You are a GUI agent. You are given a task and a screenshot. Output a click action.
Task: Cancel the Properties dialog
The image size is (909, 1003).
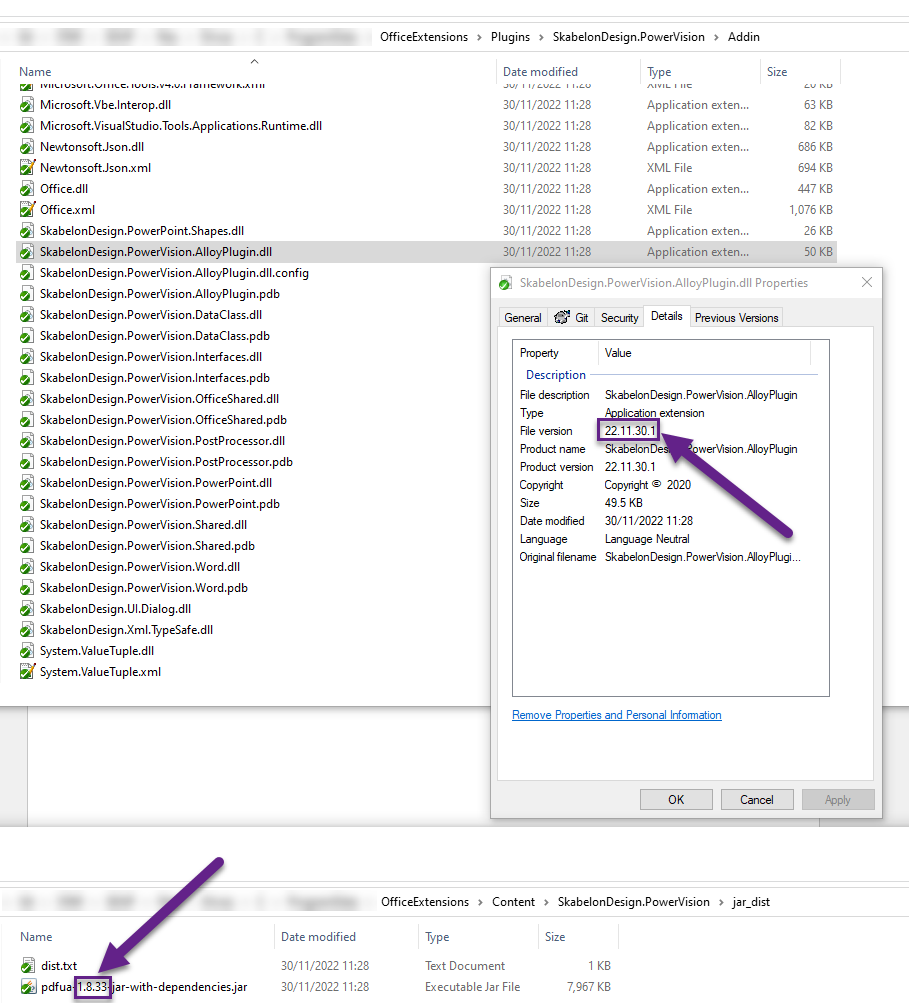click(x=757, y=800)
